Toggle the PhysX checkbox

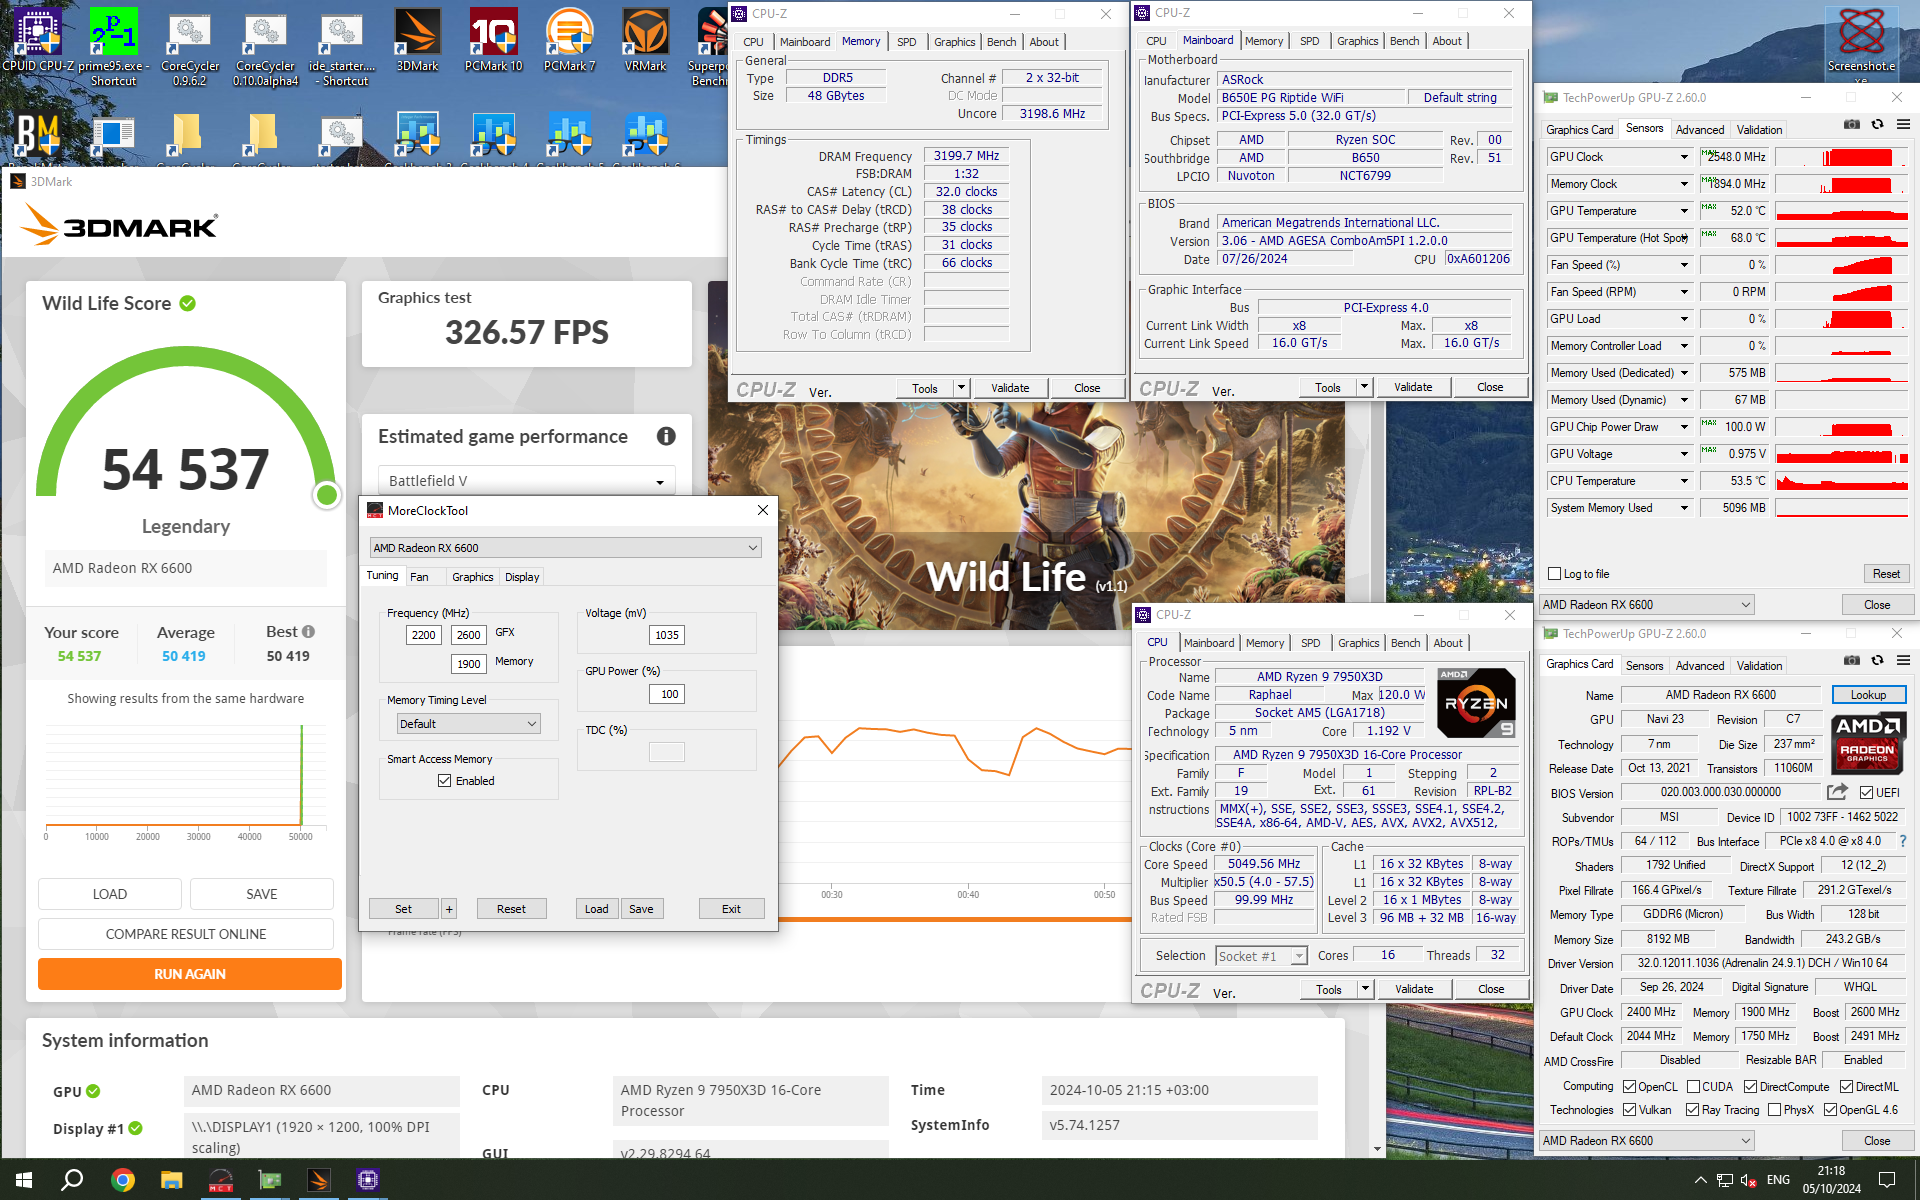pyautogui.click(x=1774, y=1110)
